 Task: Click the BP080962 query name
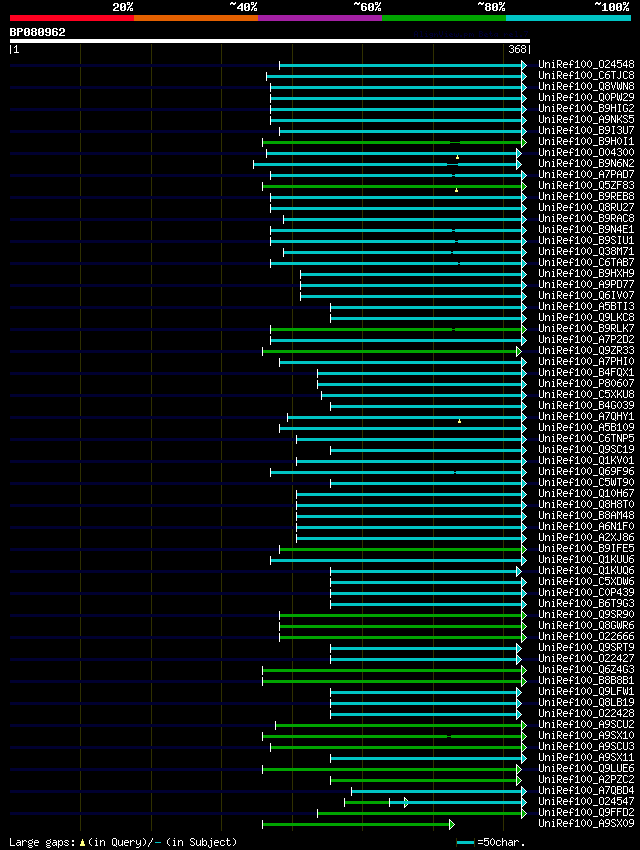coord(37,33)
